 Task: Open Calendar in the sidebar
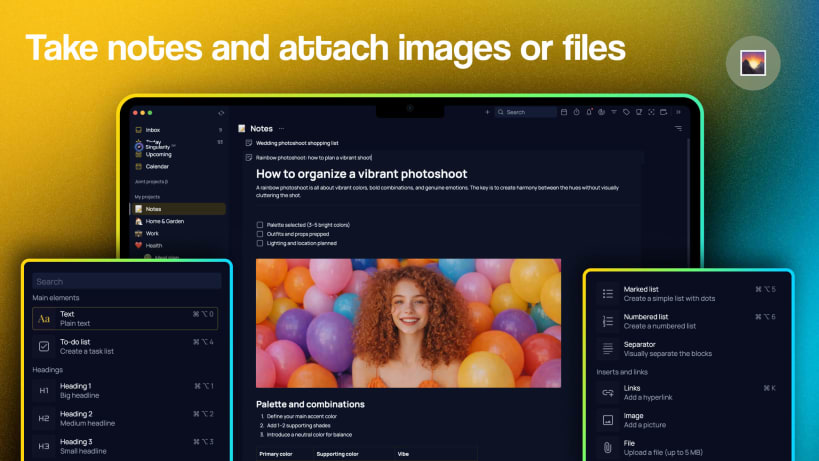[x=178, y=167]
